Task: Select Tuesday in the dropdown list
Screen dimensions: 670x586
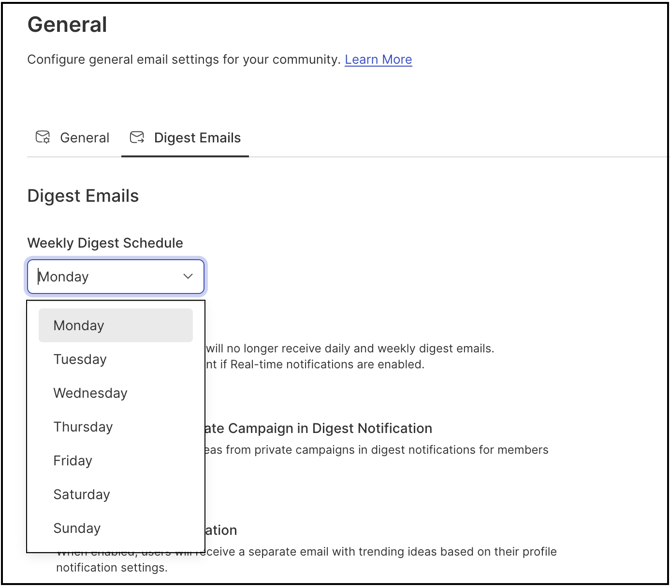Action: pyautogui.click(x=80, y=360)
